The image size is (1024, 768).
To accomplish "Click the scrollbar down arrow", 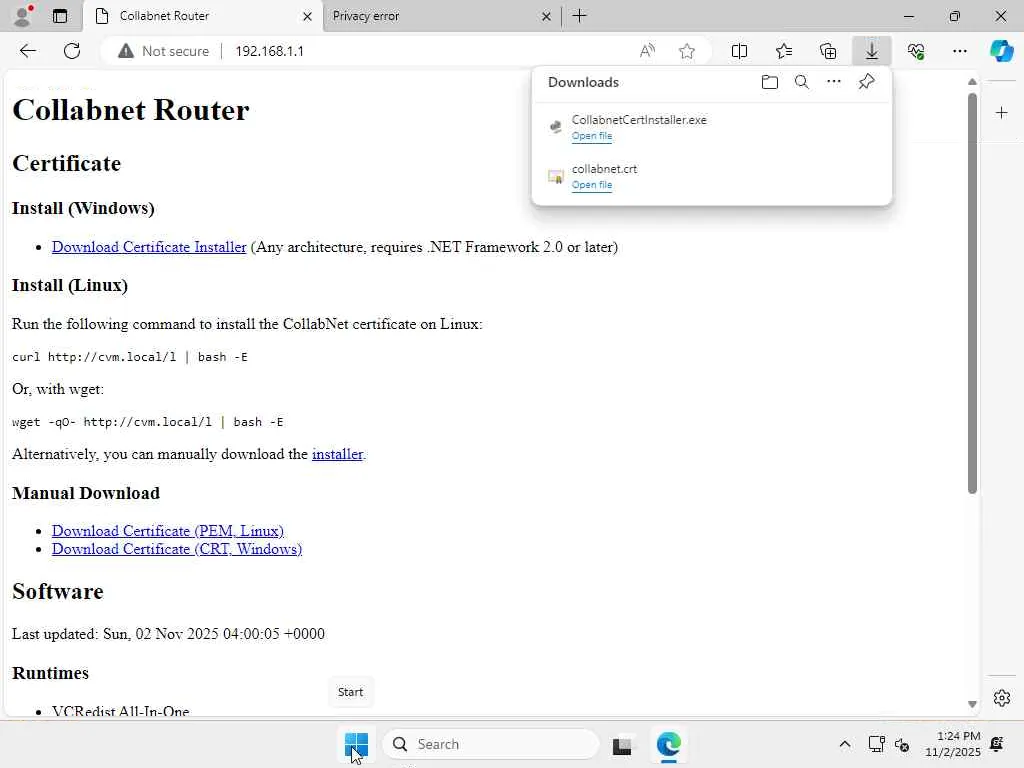I will (x=972, y=704).
